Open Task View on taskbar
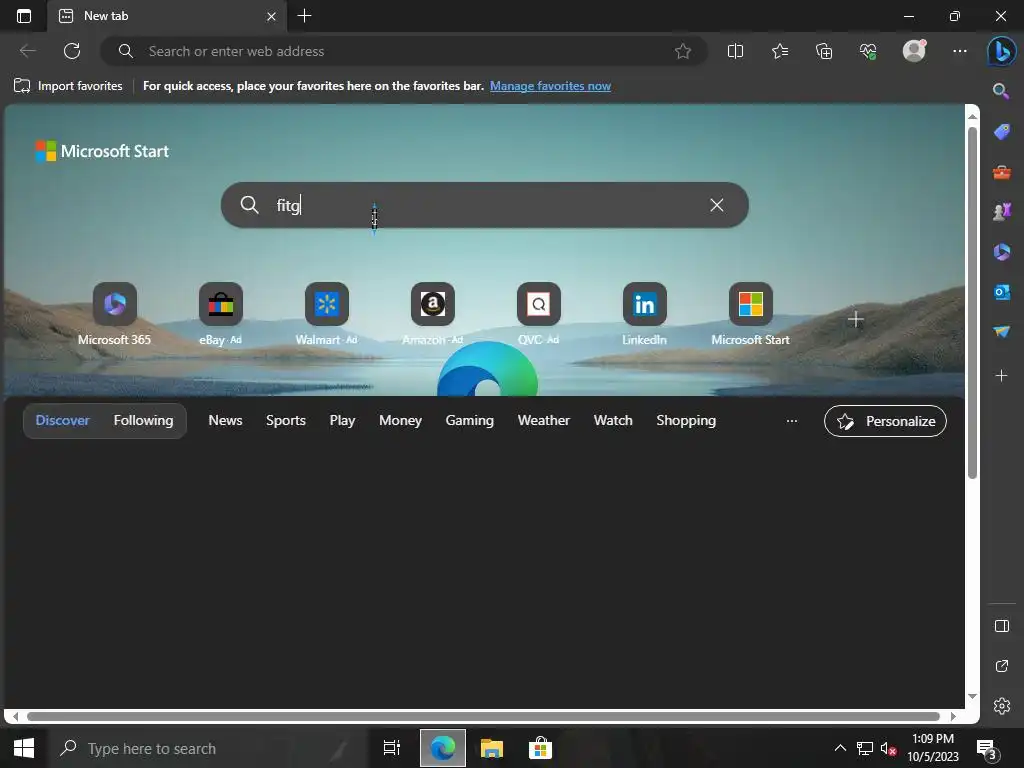 click(x=392, y=748)
